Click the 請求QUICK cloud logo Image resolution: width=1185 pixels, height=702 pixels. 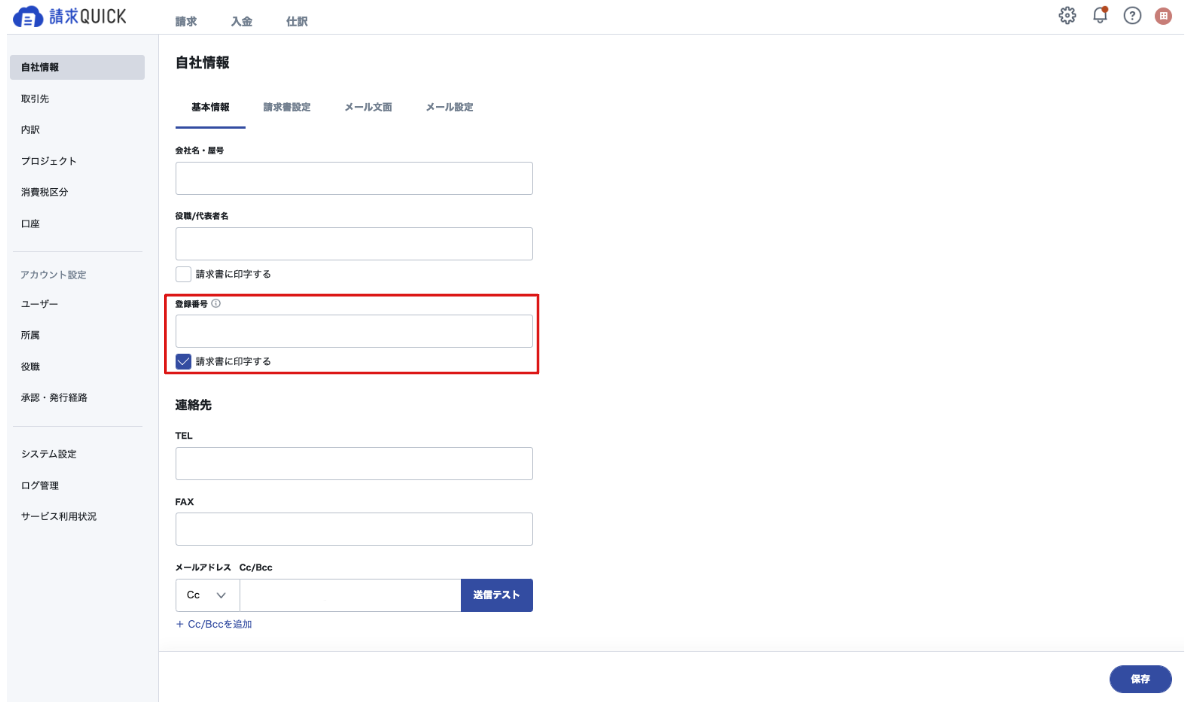pos(70,17)
